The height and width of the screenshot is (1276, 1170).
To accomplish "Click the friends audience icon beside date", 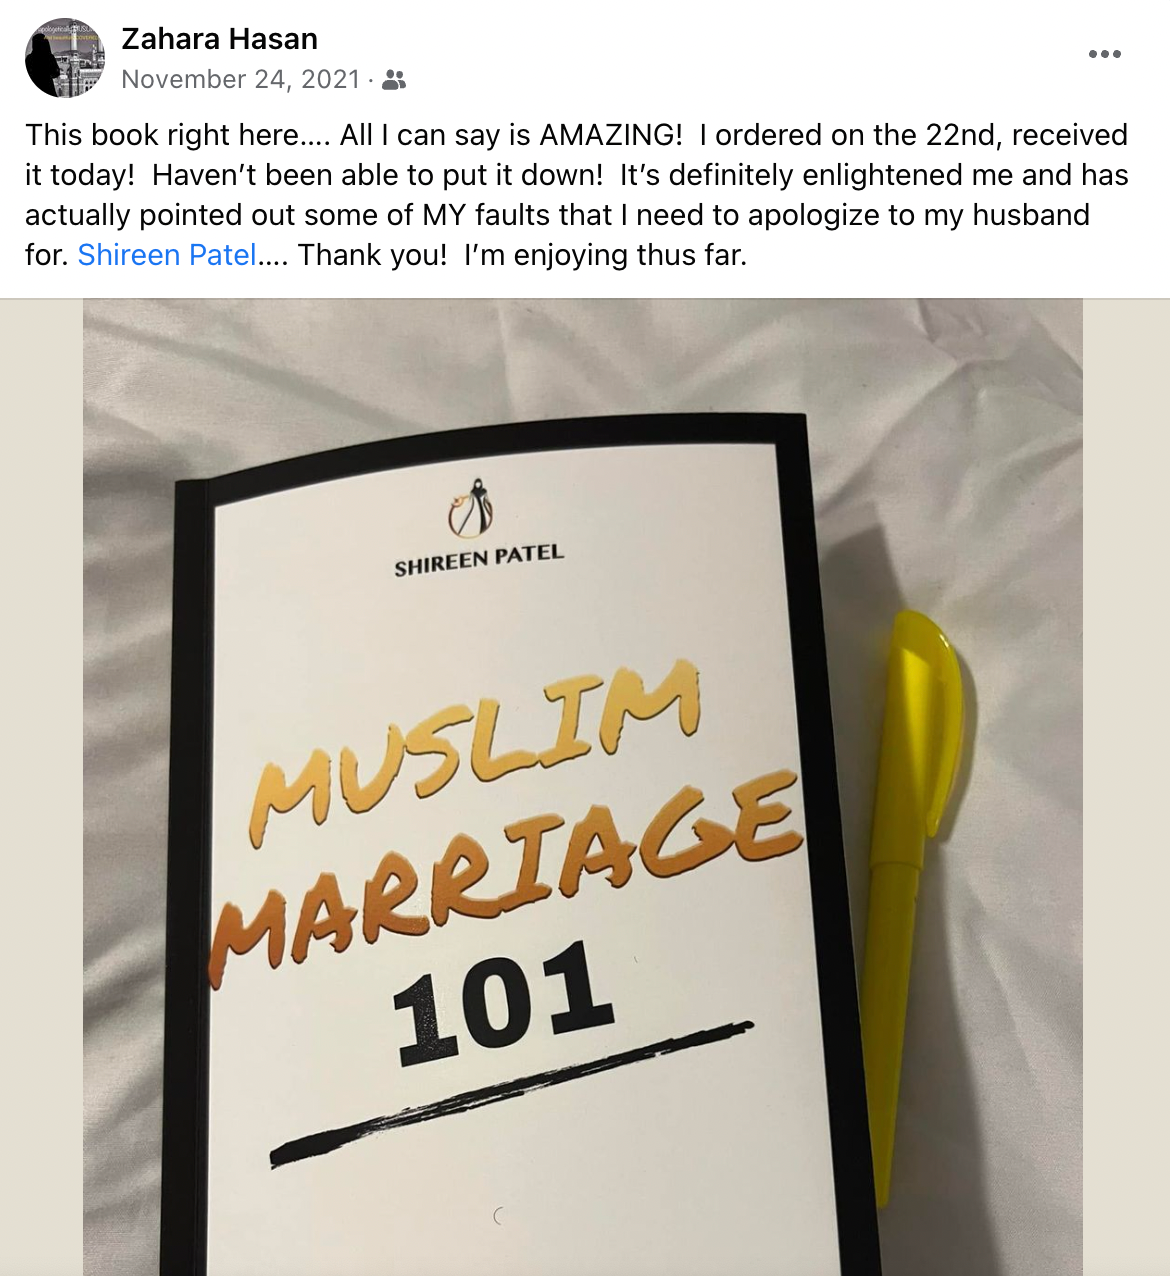I will tap(394, 80).
